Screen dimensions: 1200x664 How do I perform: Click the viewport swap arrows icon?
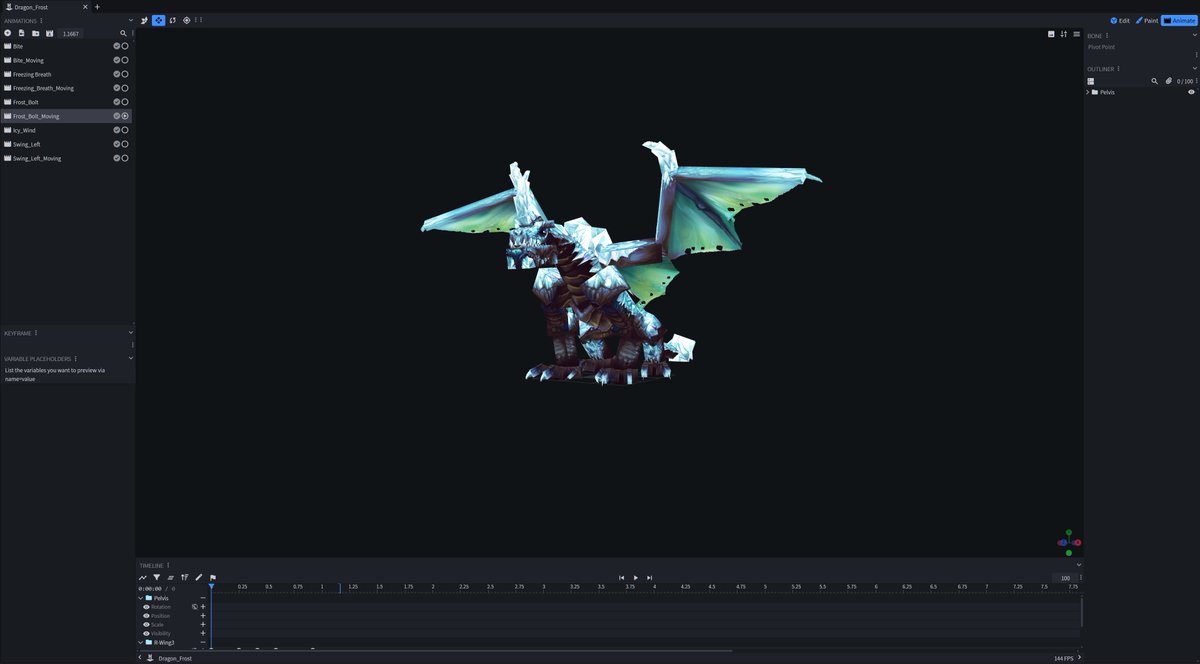[1064, 33]
